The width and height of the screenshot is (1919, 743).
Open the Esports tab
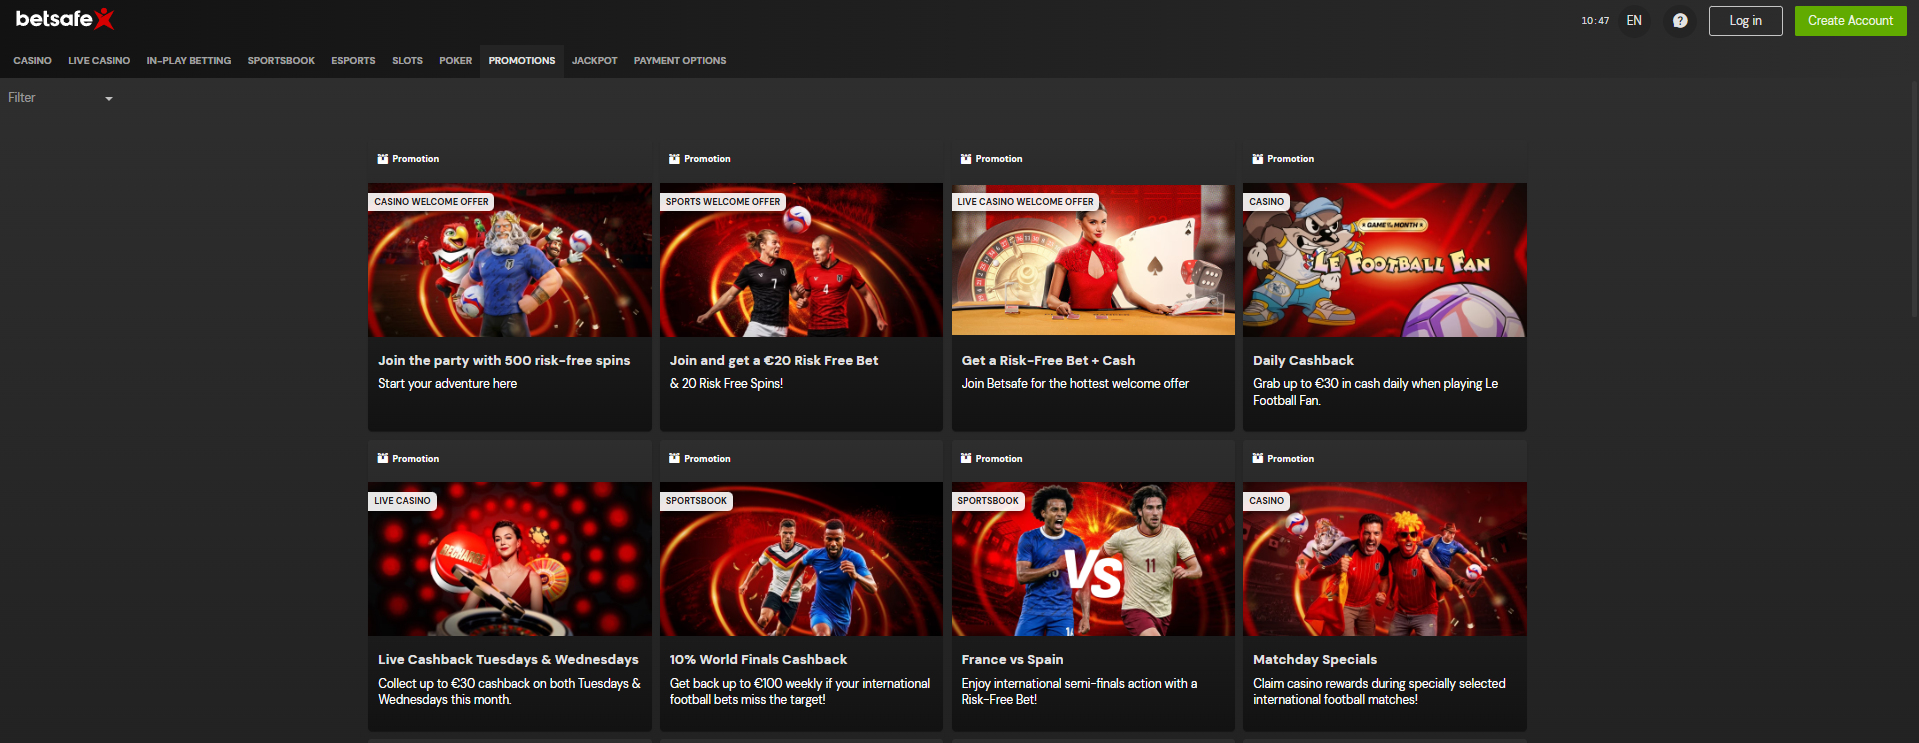click(353, 61)
